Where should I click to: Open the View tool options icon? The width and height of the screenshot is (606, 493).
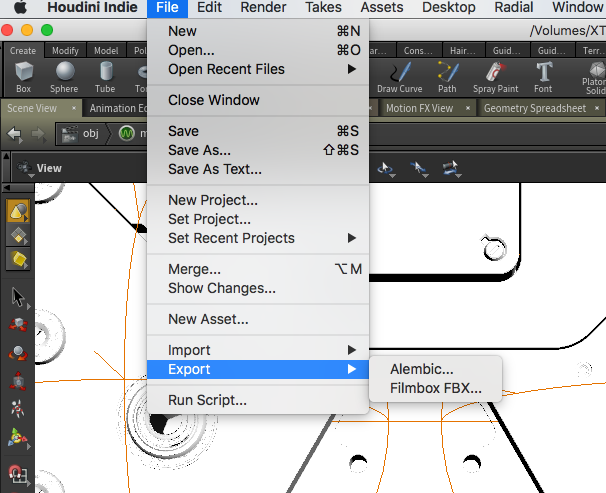(25, 168)
